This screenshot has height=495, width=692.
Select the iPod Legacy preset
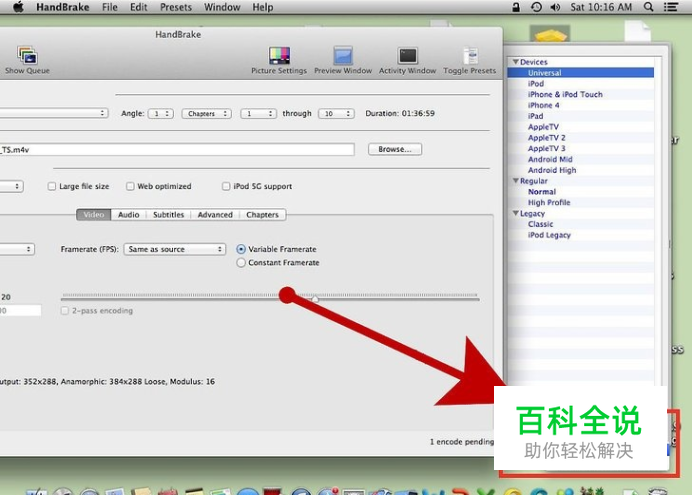(581, 235)
